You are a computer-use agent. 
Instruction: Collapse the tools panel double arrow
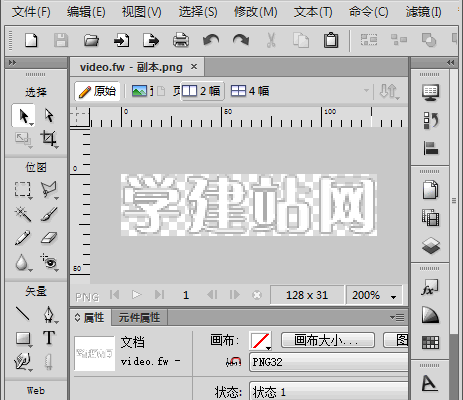pyautogui.click(x=12, y=62)
